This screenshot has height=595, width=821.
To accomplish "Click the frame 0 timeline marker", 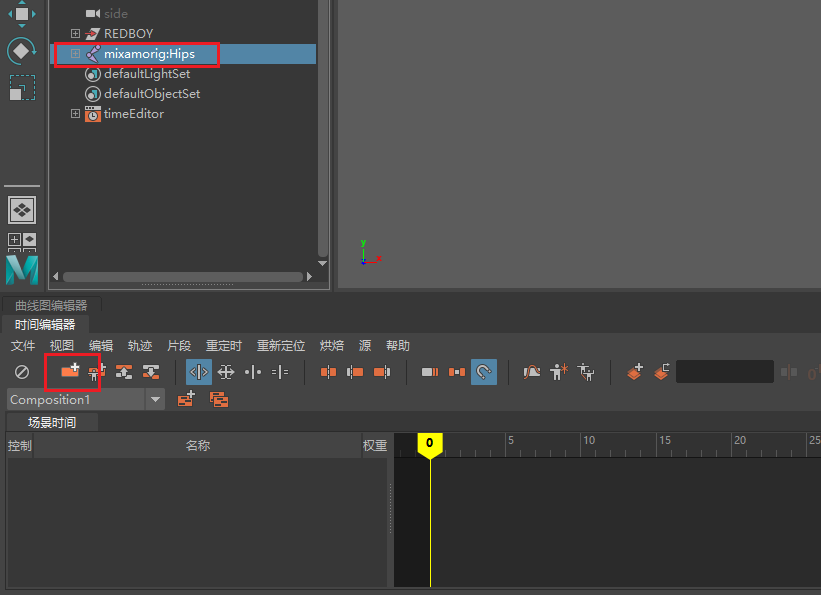I will [430, 443].
